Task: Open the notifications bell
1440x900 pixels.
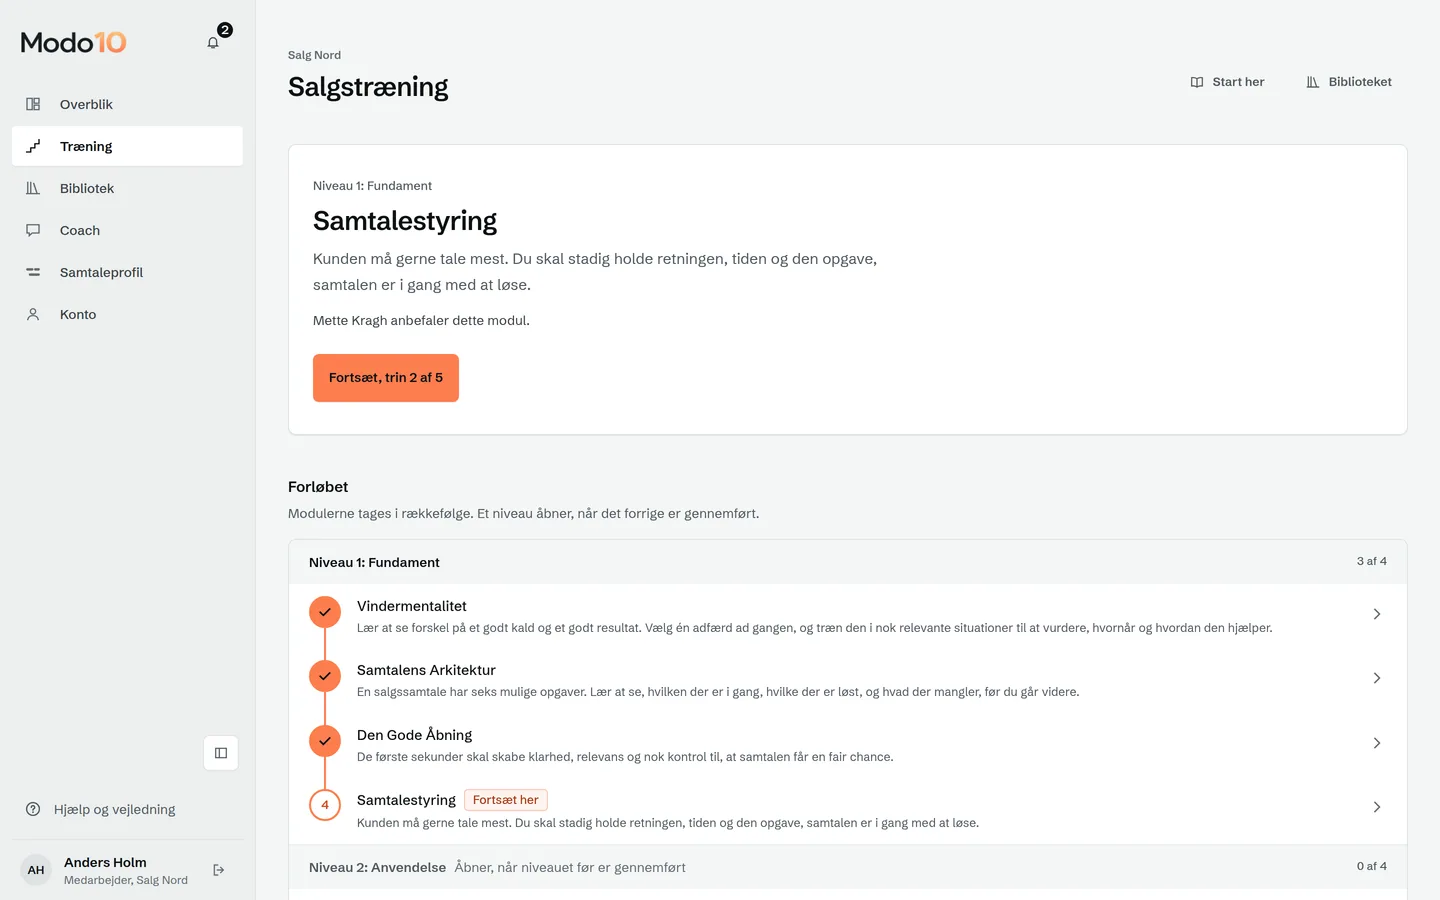Action: pos(213,43)
